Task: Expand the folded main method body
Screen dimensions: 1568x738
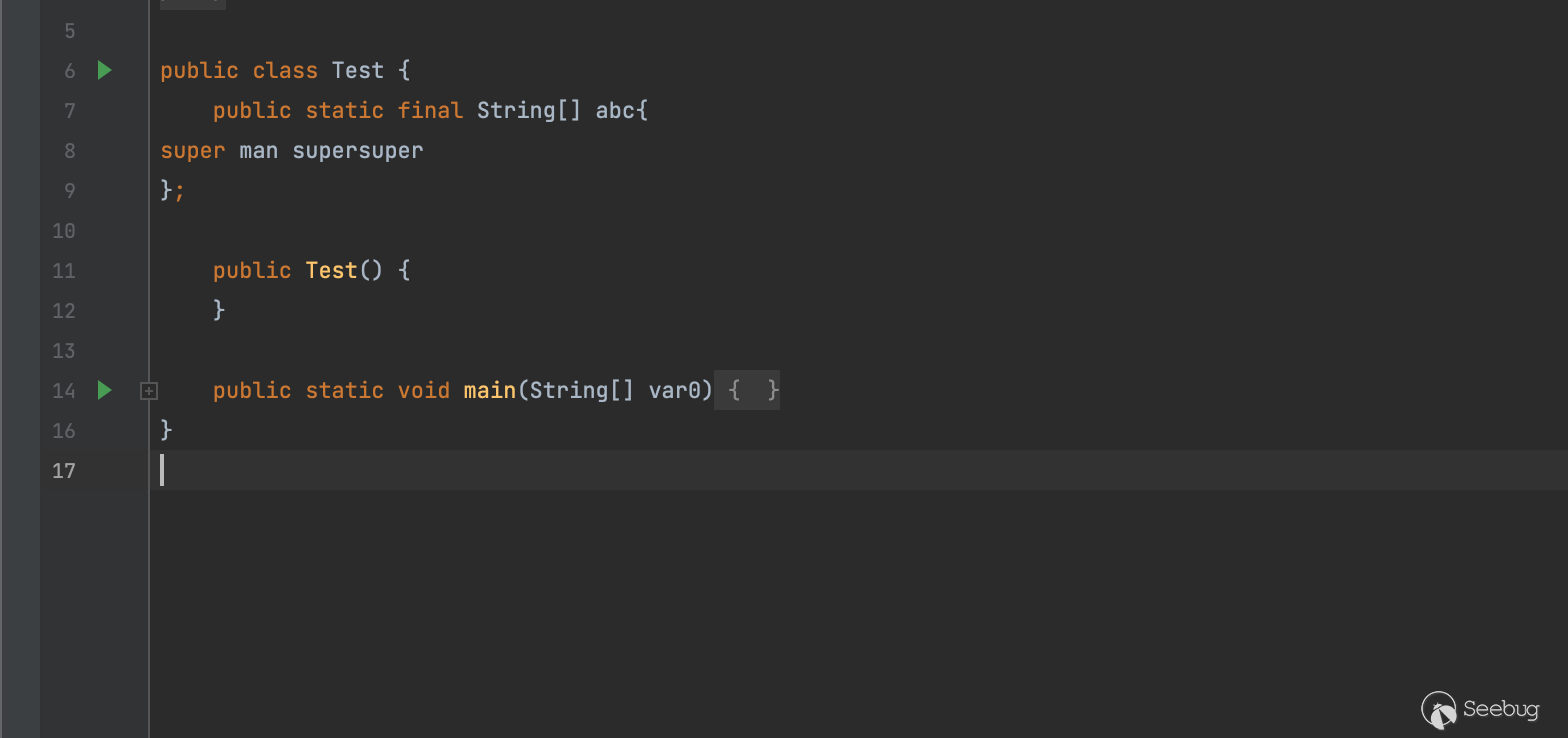Action: click(x=149, y=391)
